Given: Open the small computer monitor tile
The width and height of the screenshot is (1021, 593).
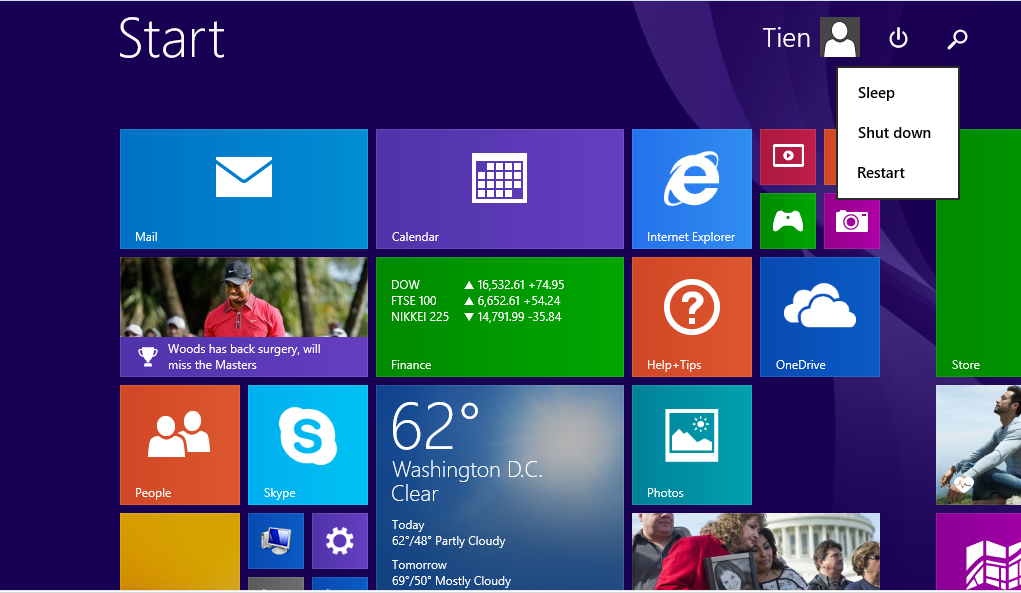Looking at the screenshot, I should (x=275, y=541).
